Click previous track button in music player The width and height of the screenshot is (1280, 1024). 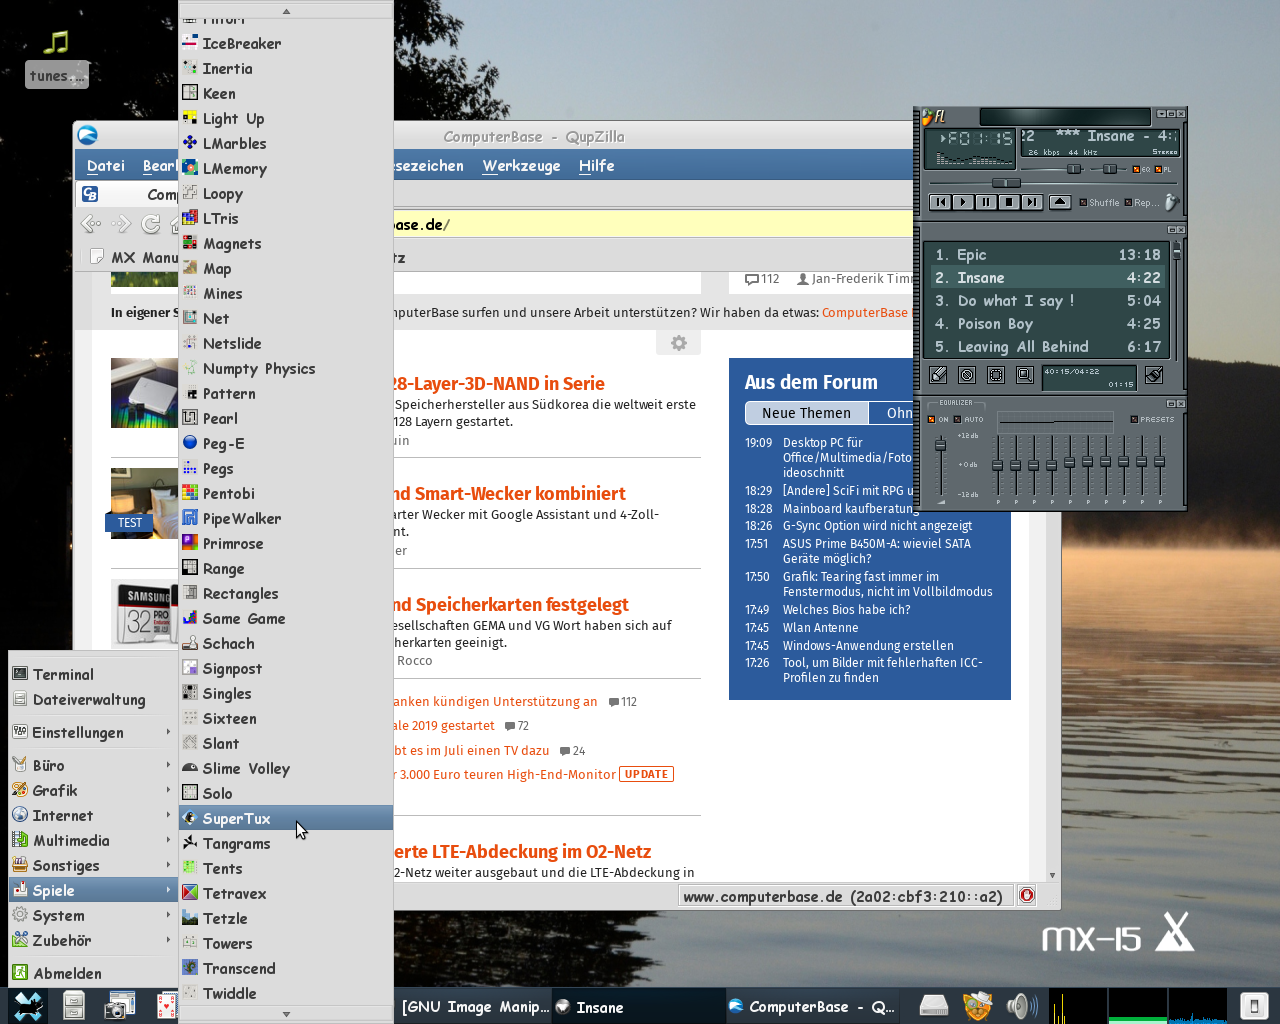point(940,202)
